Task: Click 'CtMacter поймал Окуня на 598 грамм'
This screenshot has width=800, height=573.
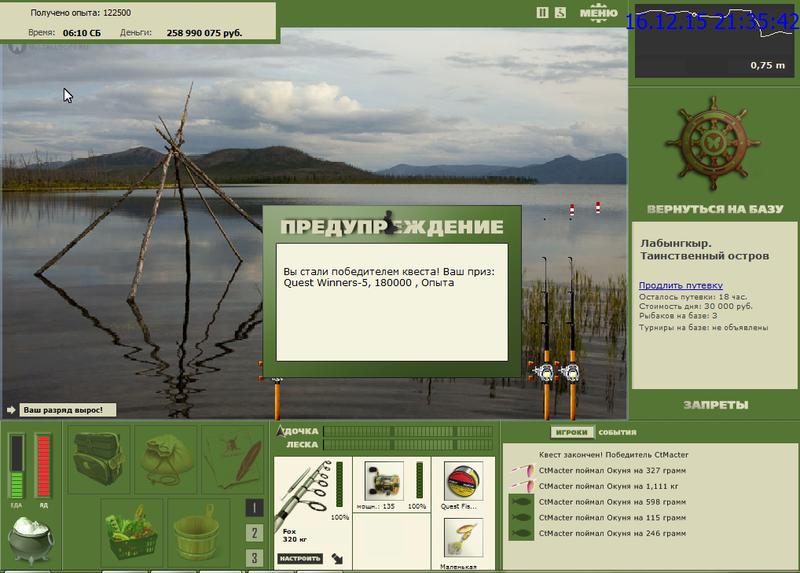Action: 612,502
